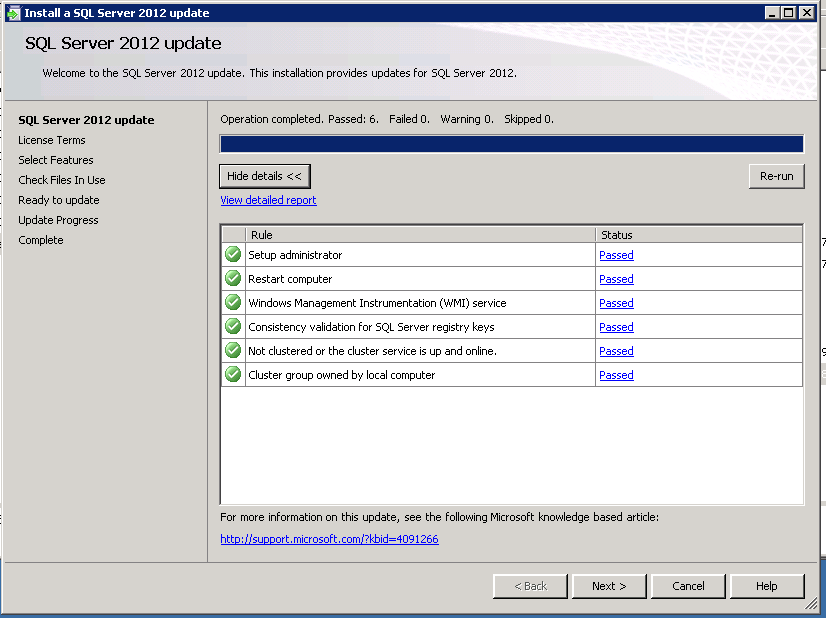
Task: Select the Select Features step
Action: (x=56, y=160)
